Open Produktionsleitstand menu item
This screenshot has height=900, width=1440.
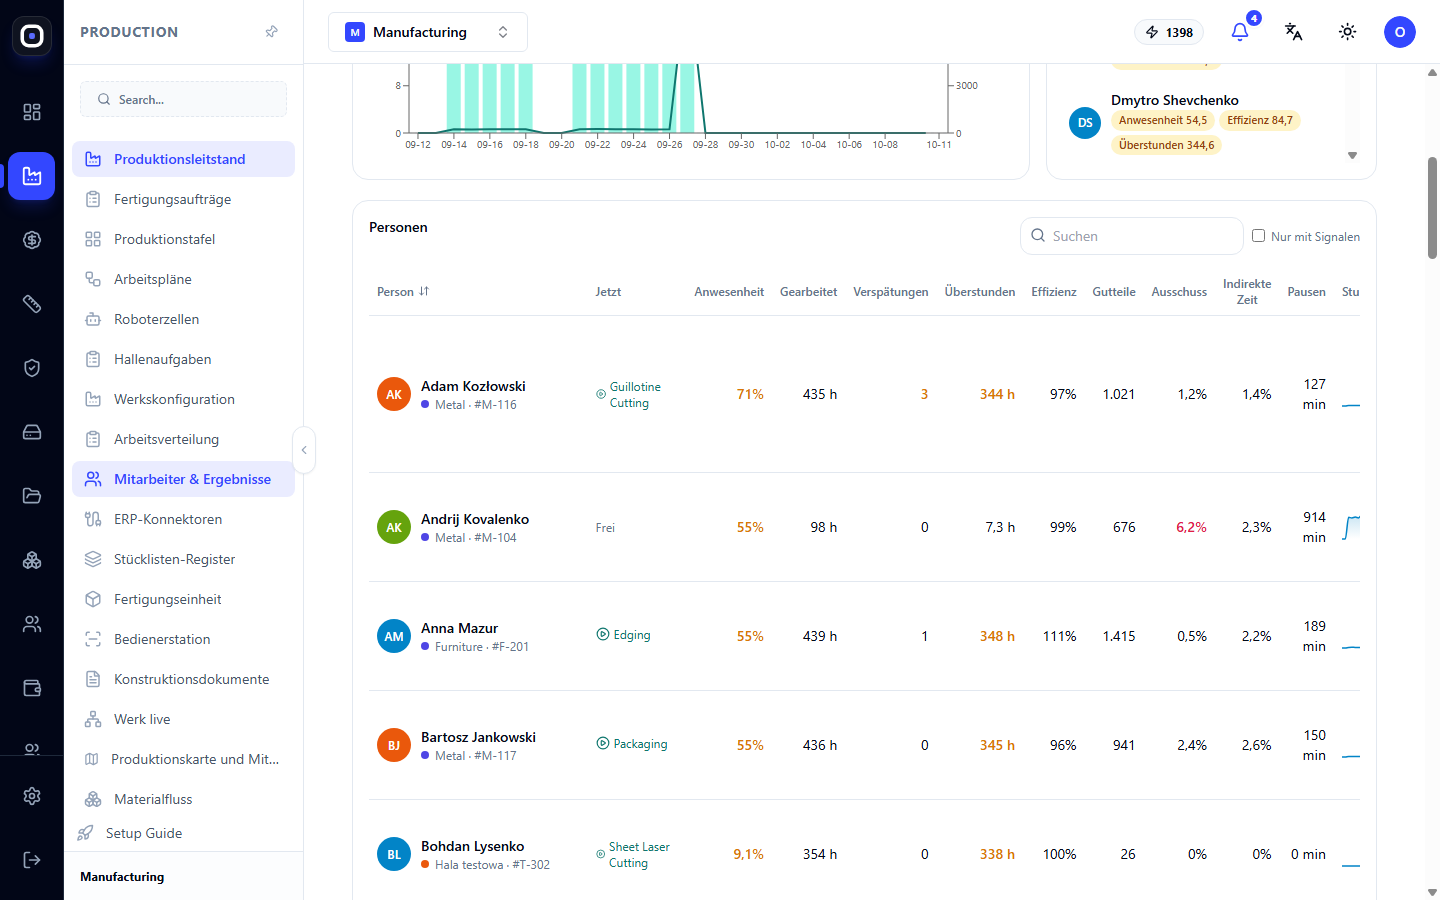pyautogui.click(x=183, y=159)
